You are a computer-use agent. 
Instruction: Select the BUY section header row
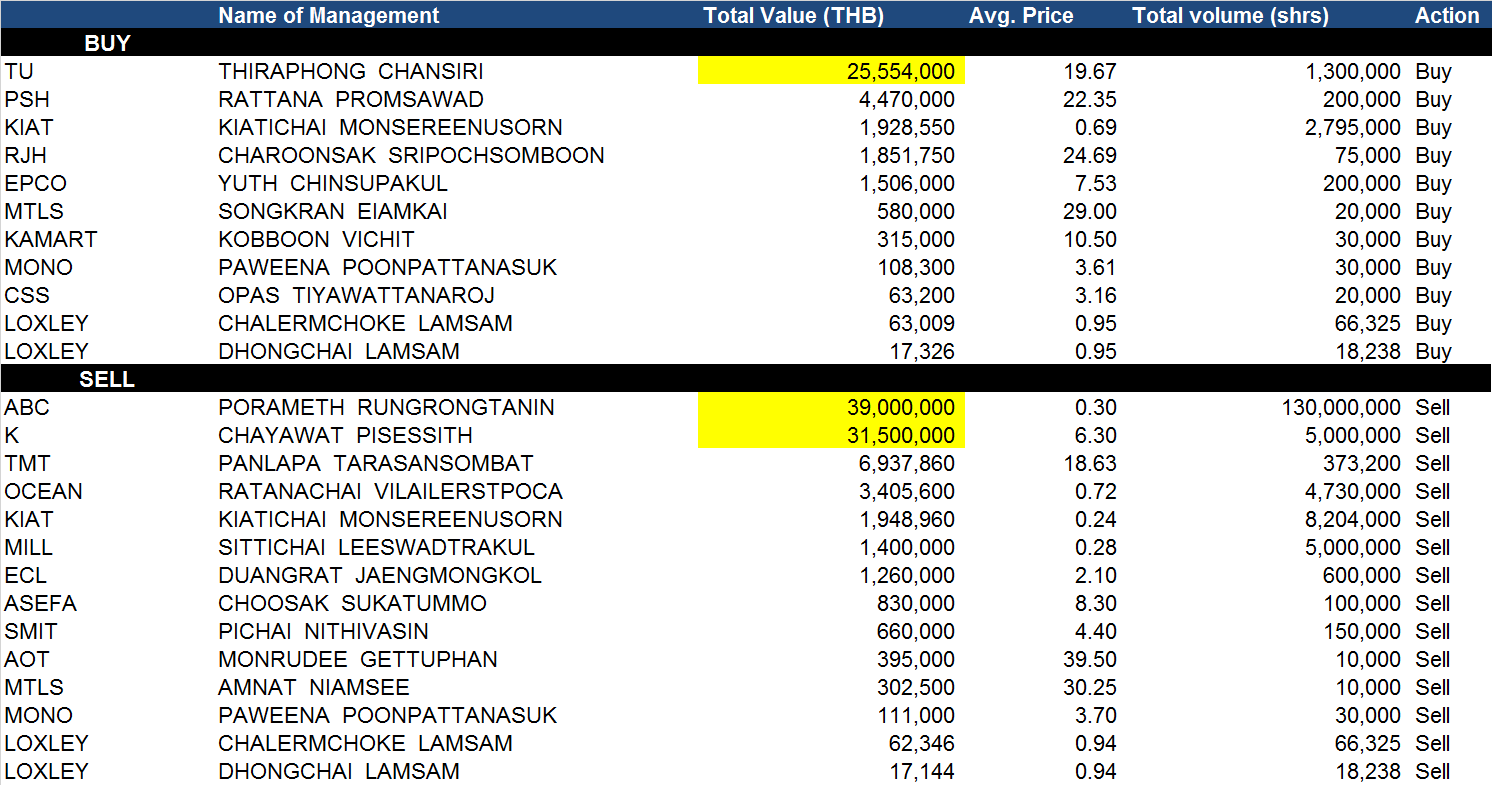(x=746, y=43)
